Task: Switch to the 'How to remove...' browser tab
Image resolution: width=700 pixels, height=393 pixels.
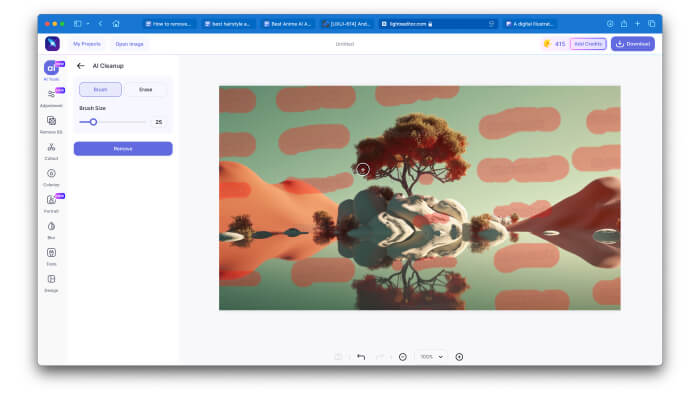Action: [x=169, y=24]
